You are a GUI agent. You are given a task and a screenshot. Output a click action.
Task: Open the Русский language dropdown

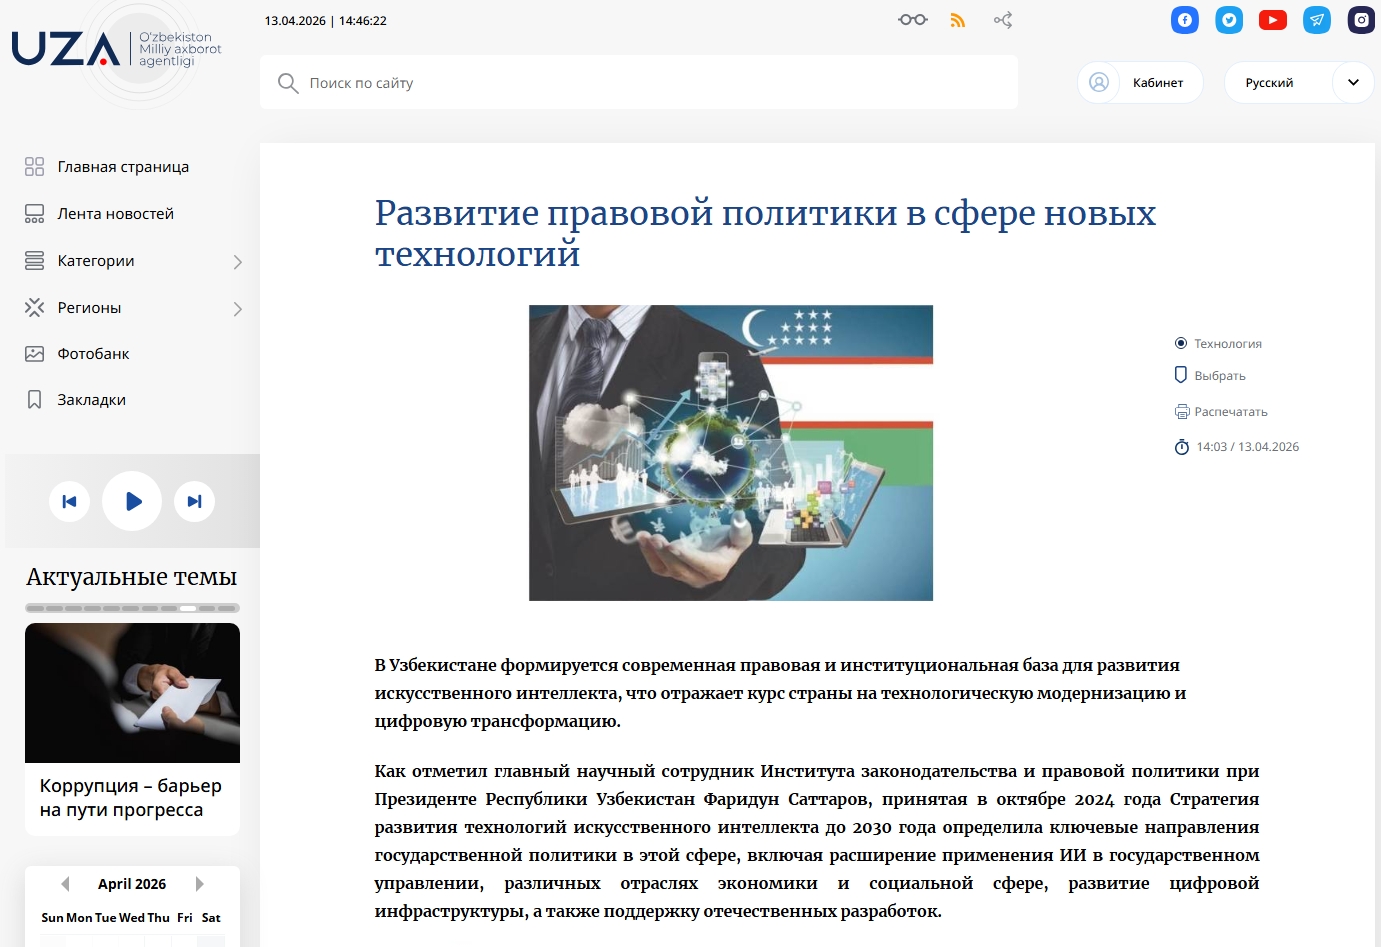1352,83
